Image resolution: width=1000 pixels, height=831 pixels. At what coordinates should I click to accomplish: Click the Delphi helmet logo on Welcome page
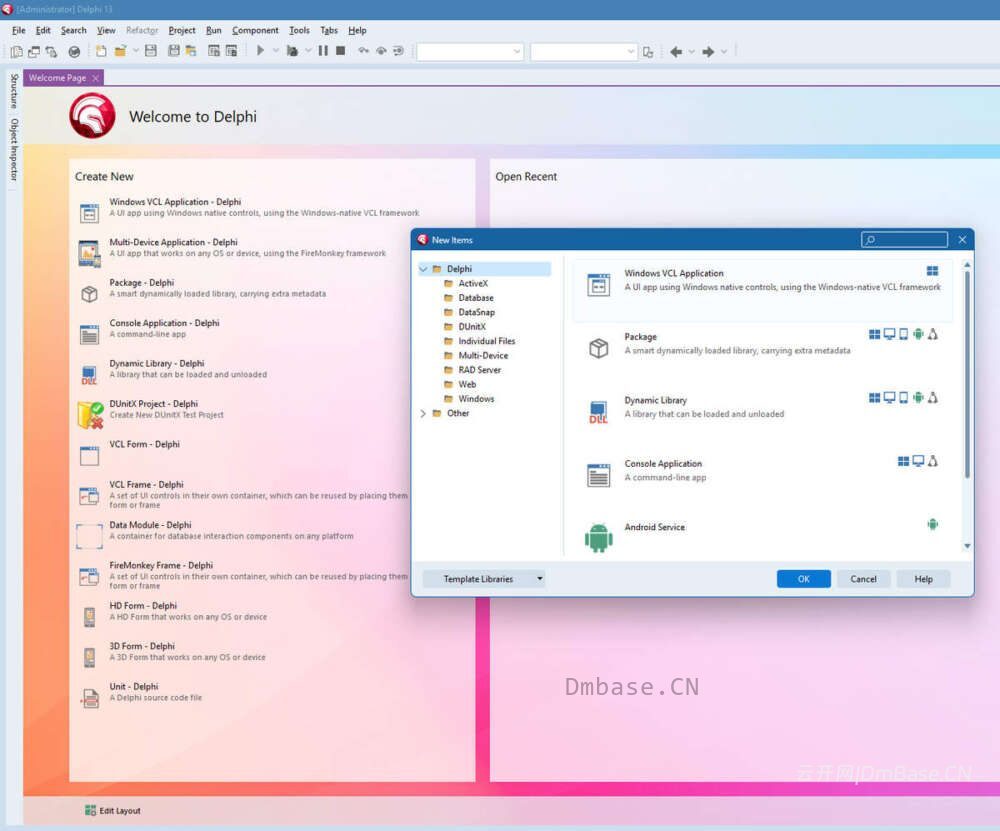[92, 115]
